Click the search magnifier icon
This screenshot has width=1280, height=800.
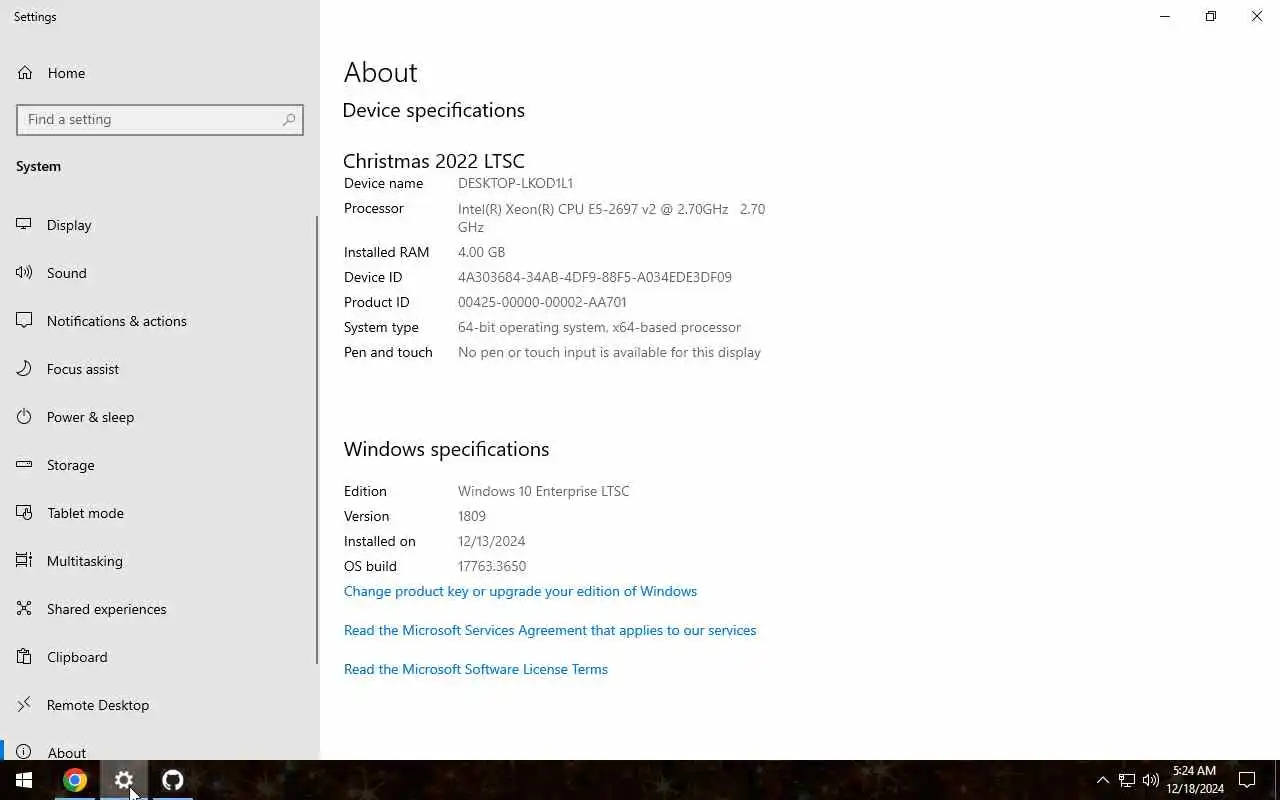(289, 119)
